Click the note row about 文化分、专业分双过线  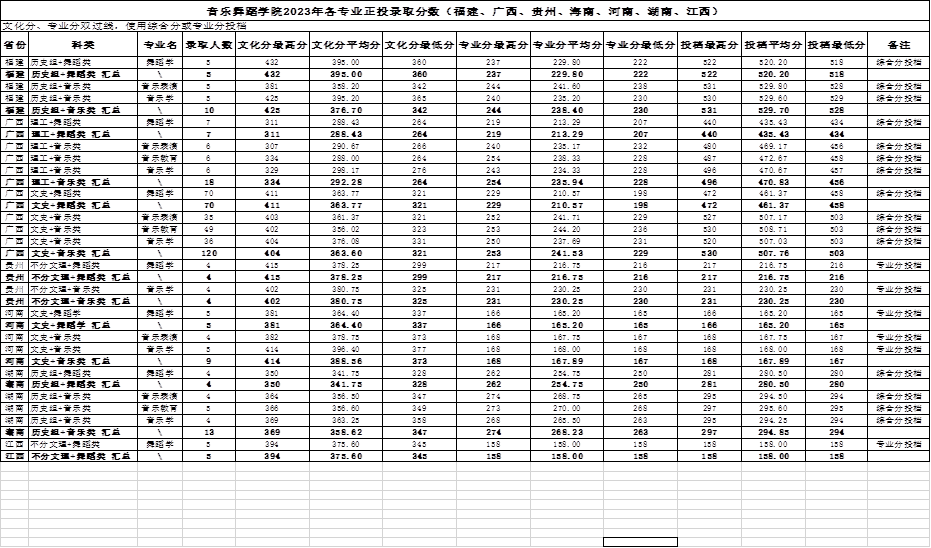tap(130, 27)
